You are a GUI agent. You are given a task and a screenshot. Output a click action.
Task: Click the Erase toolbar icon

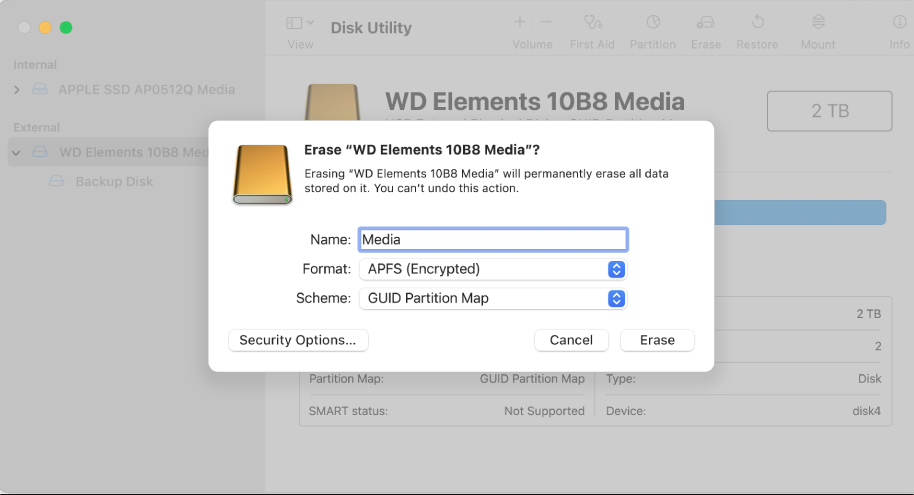click(x=705, y=22)
